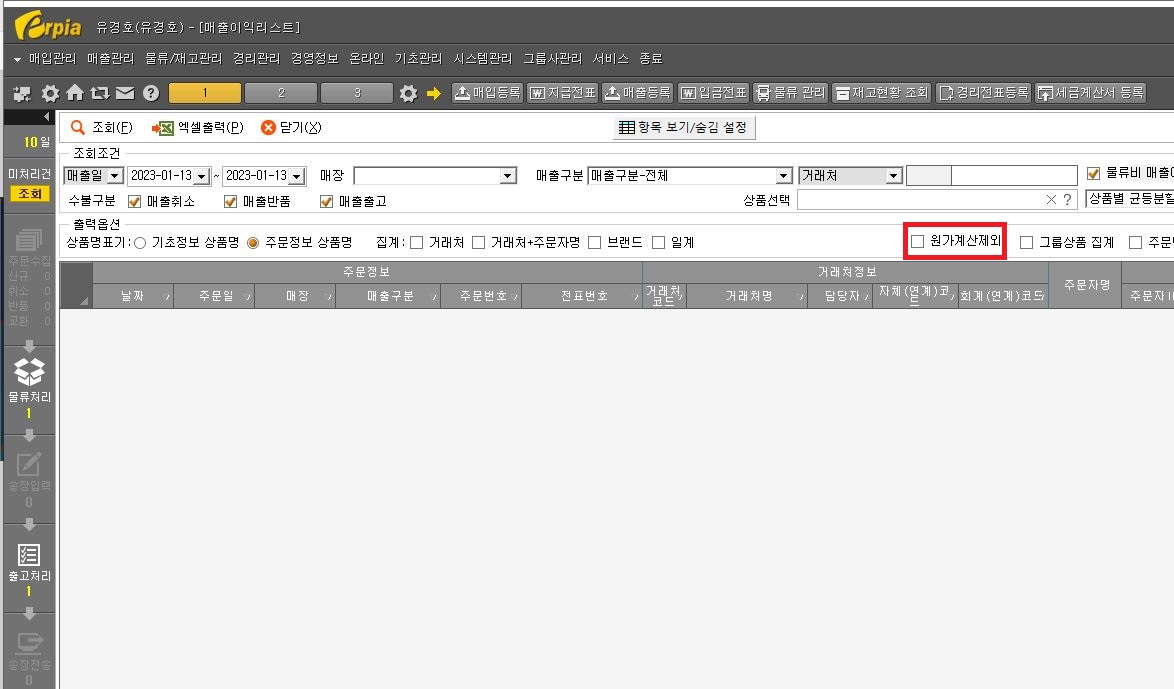Screen dimensions: 1174x689
Task: Click question mark in 상품선택 field
Action: click(1068, 199)
